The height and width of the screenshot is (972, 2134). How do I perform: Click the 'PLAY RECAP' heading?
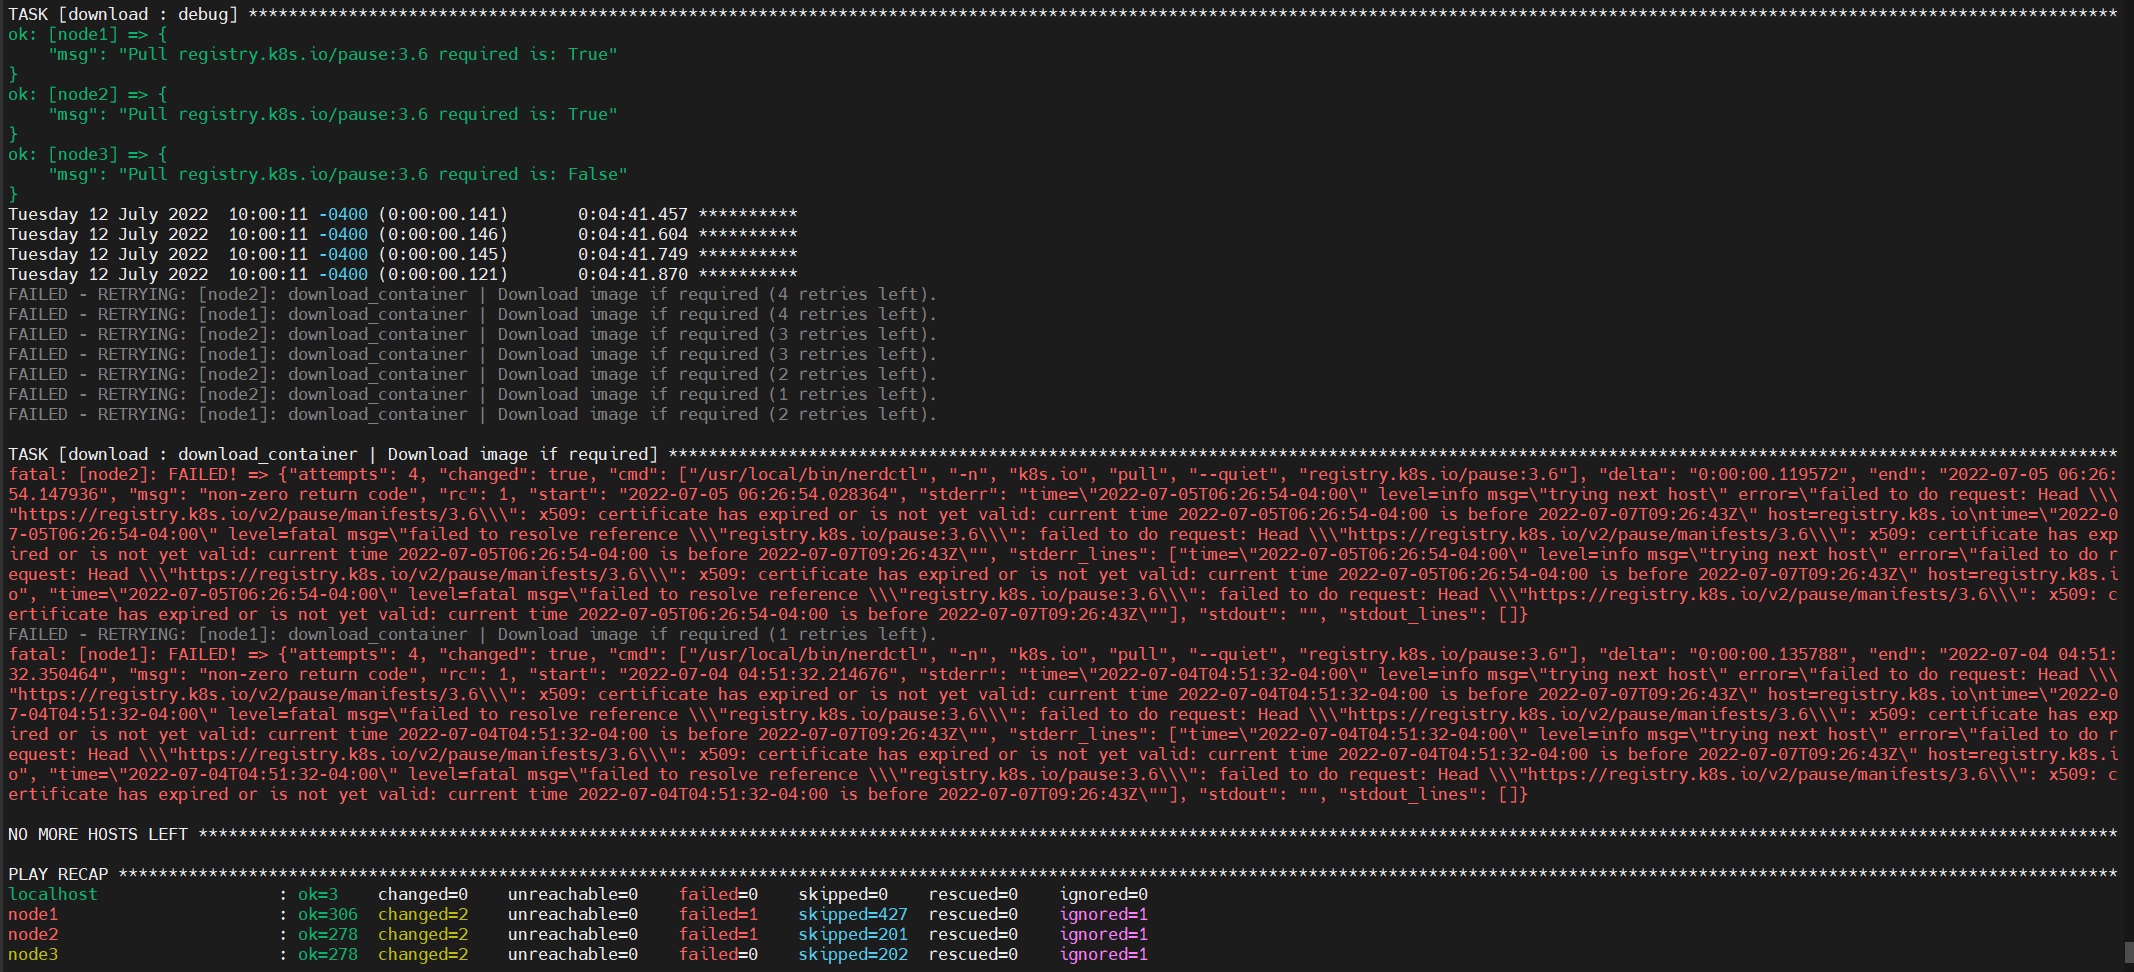[58, 874]
